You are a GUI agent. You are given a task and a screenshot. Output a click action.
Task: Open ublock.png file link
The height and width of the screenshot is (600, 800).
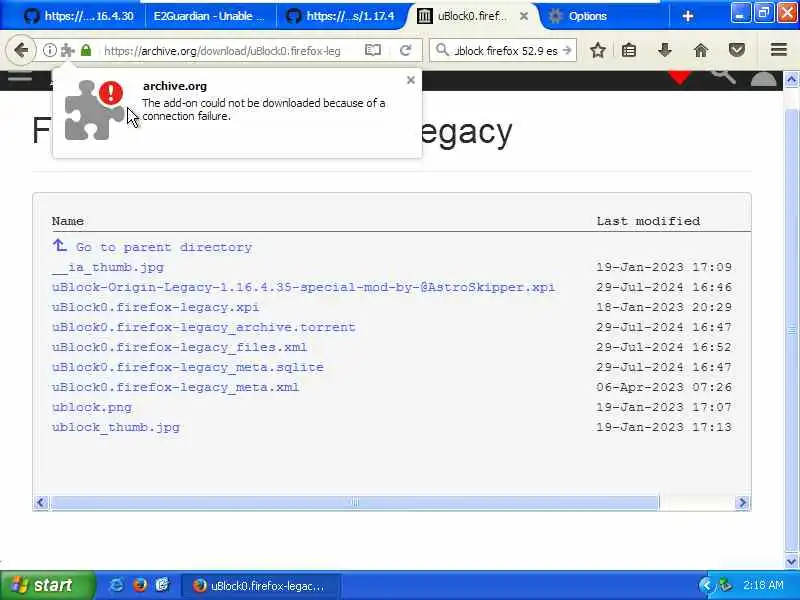tap(91, 407)
